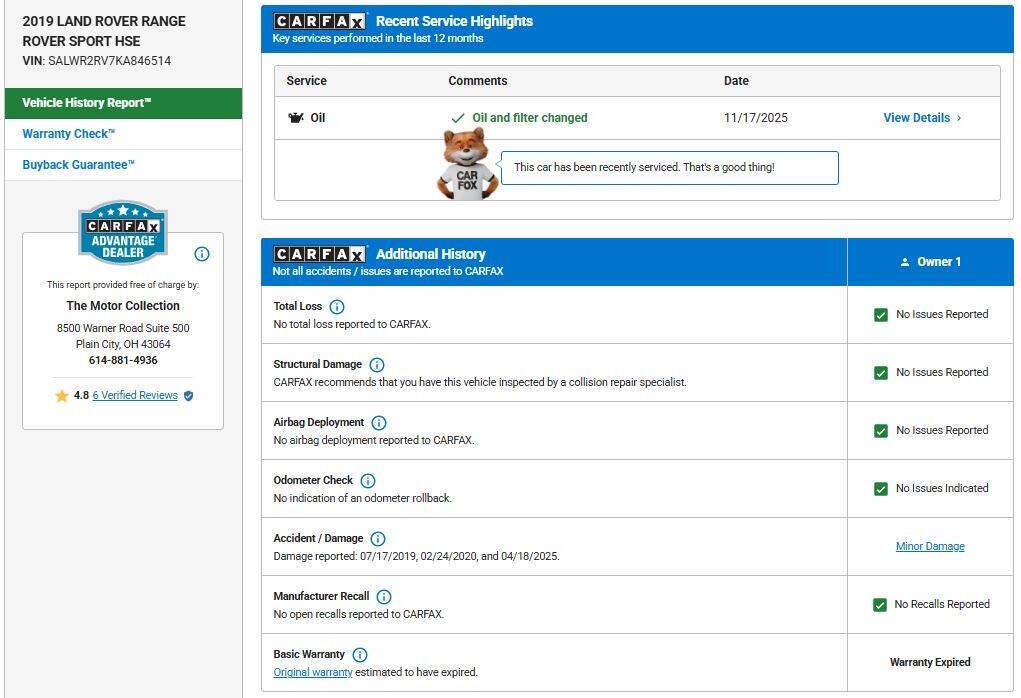This screenshot has width=1021, height=698.
Task: Open 6 Verified Reviews link
Action: (135, 396)
